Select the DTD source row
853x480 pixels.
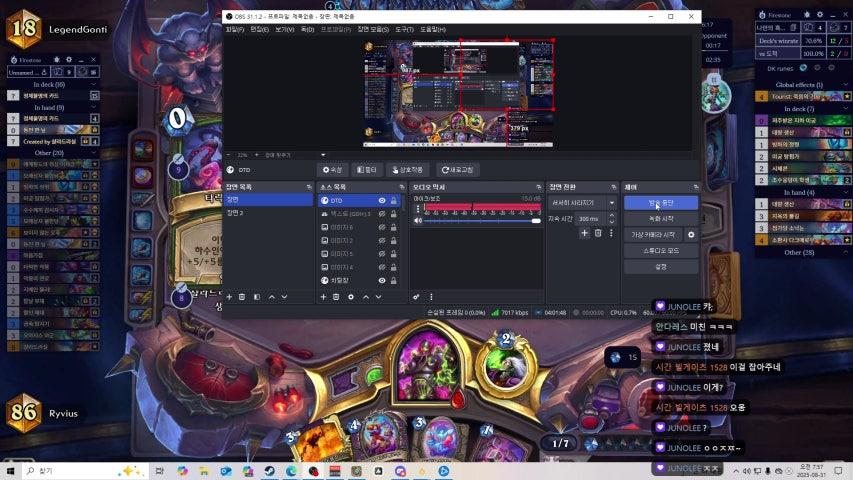point(359,201)
